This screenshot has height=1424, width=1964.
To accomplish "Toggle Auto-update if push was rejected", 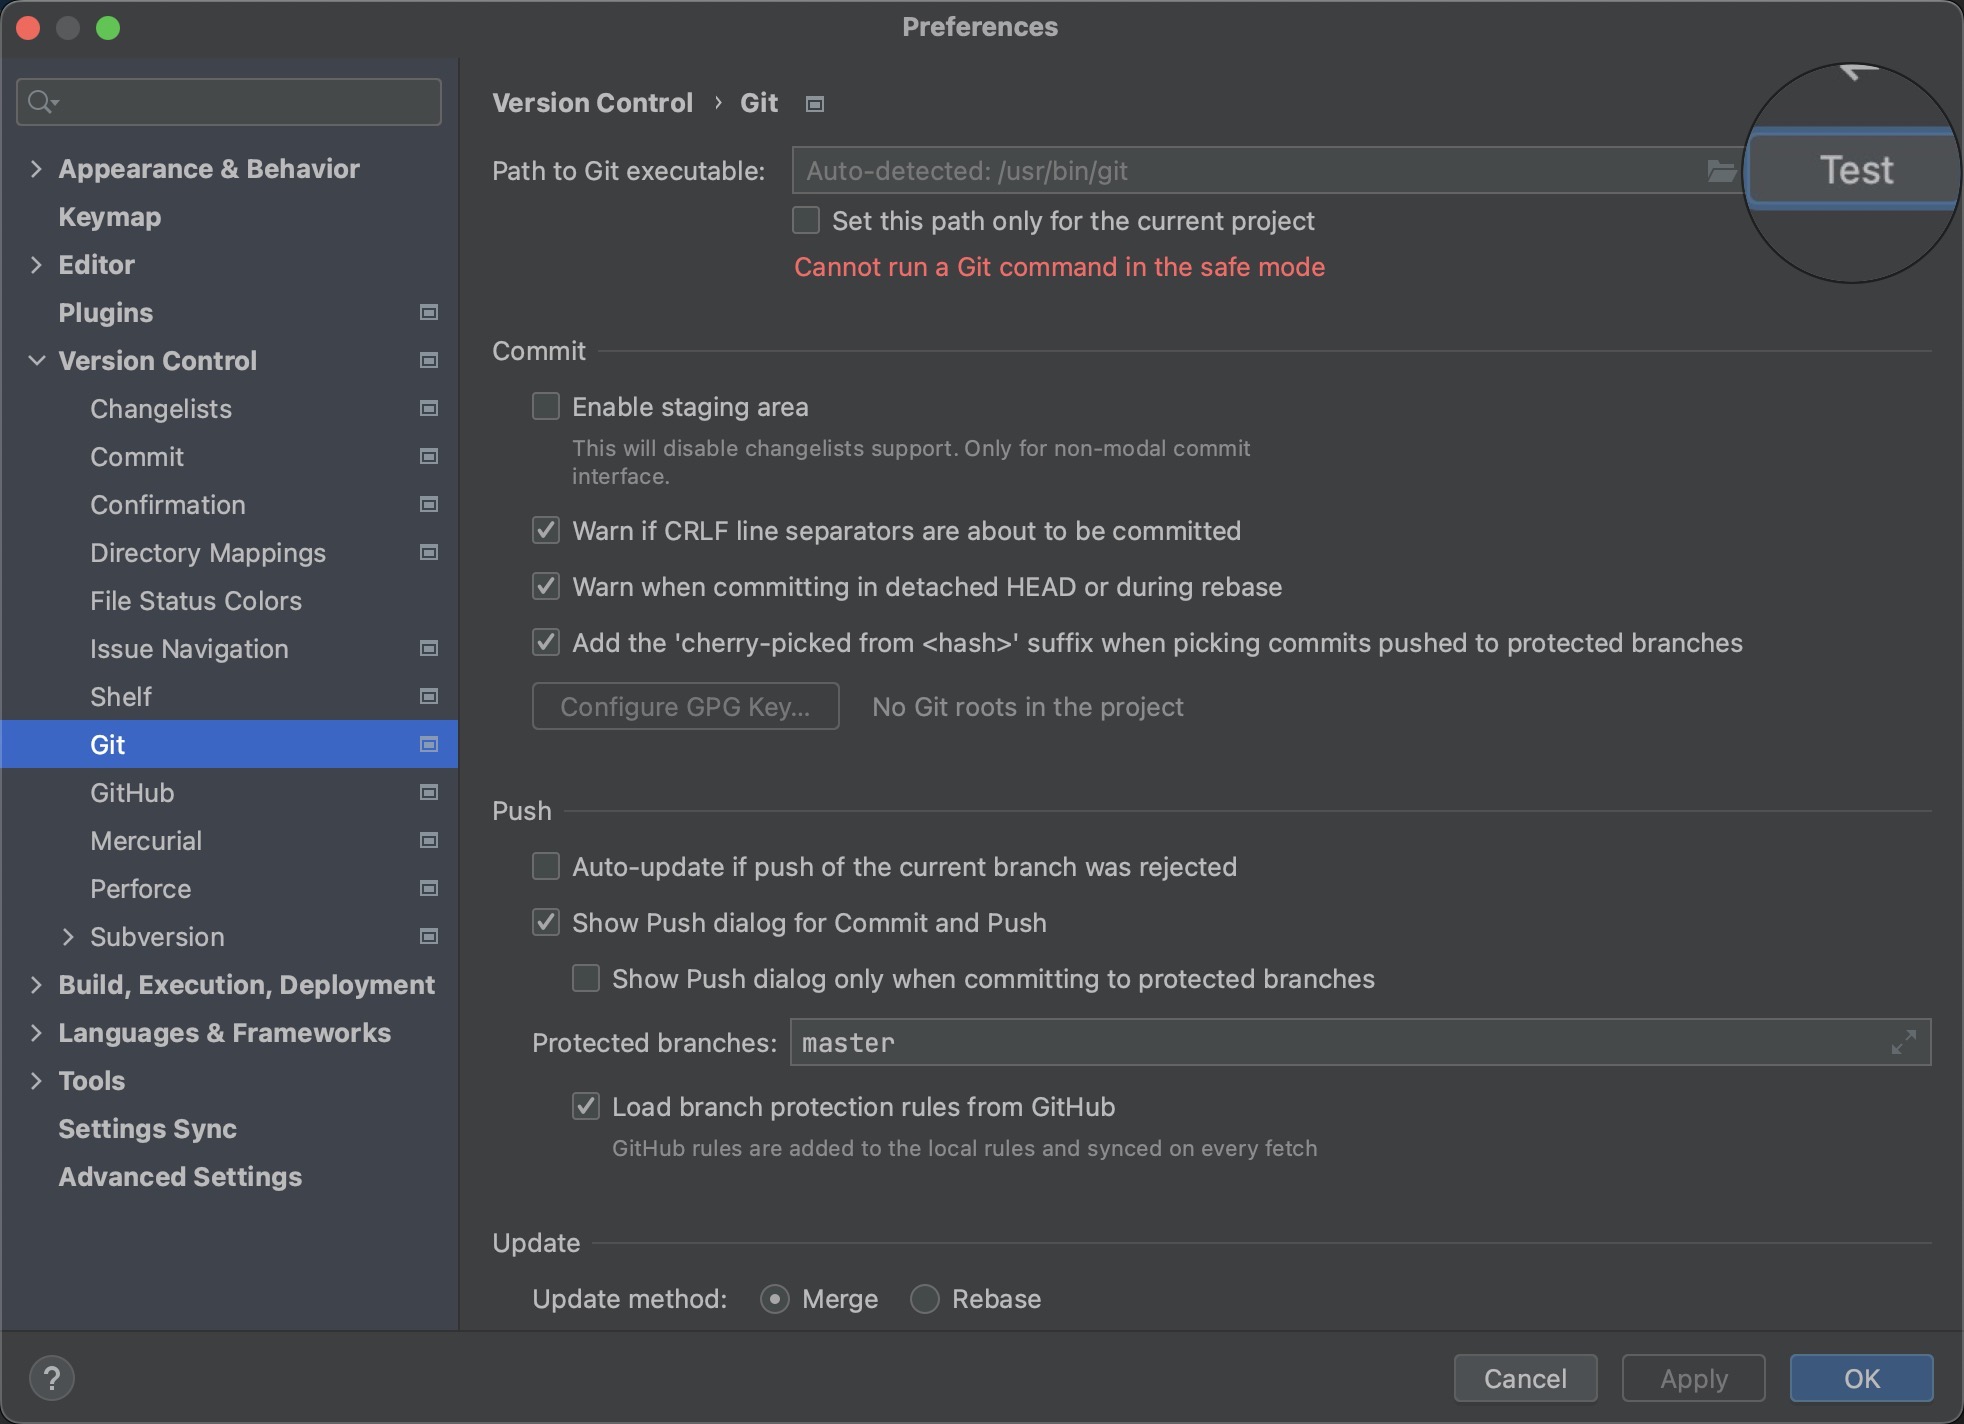I will tap(546, 867).
